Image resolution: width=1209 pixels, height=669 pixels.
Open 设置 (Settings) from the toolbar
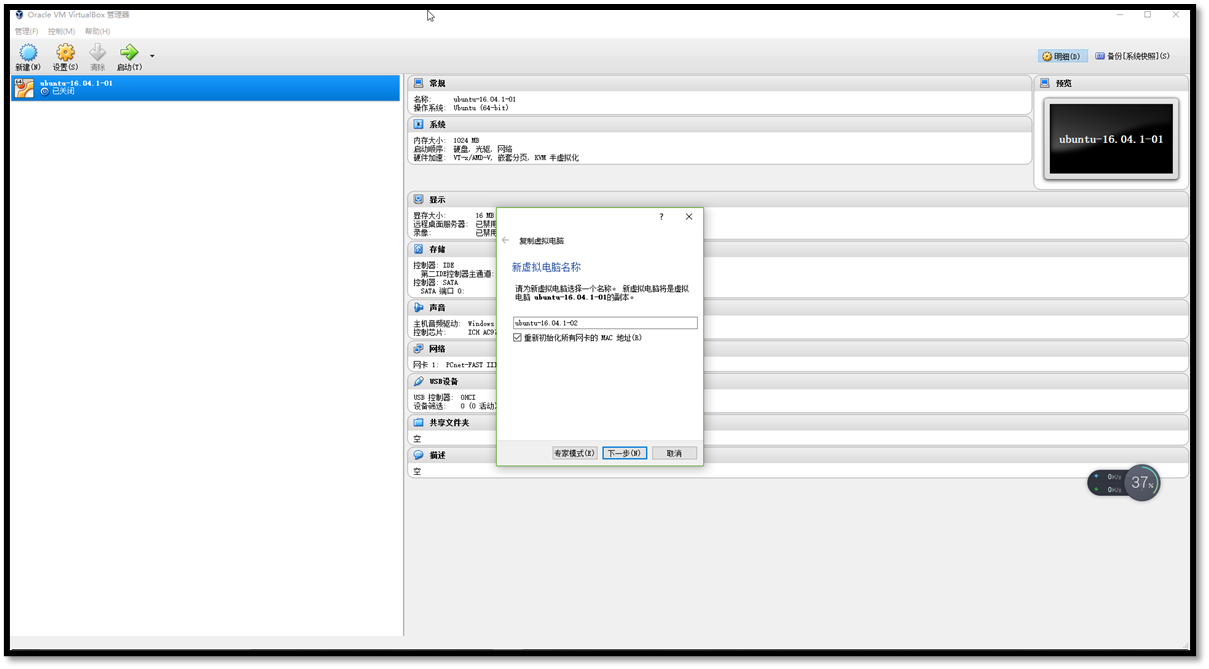coord(65,53)
